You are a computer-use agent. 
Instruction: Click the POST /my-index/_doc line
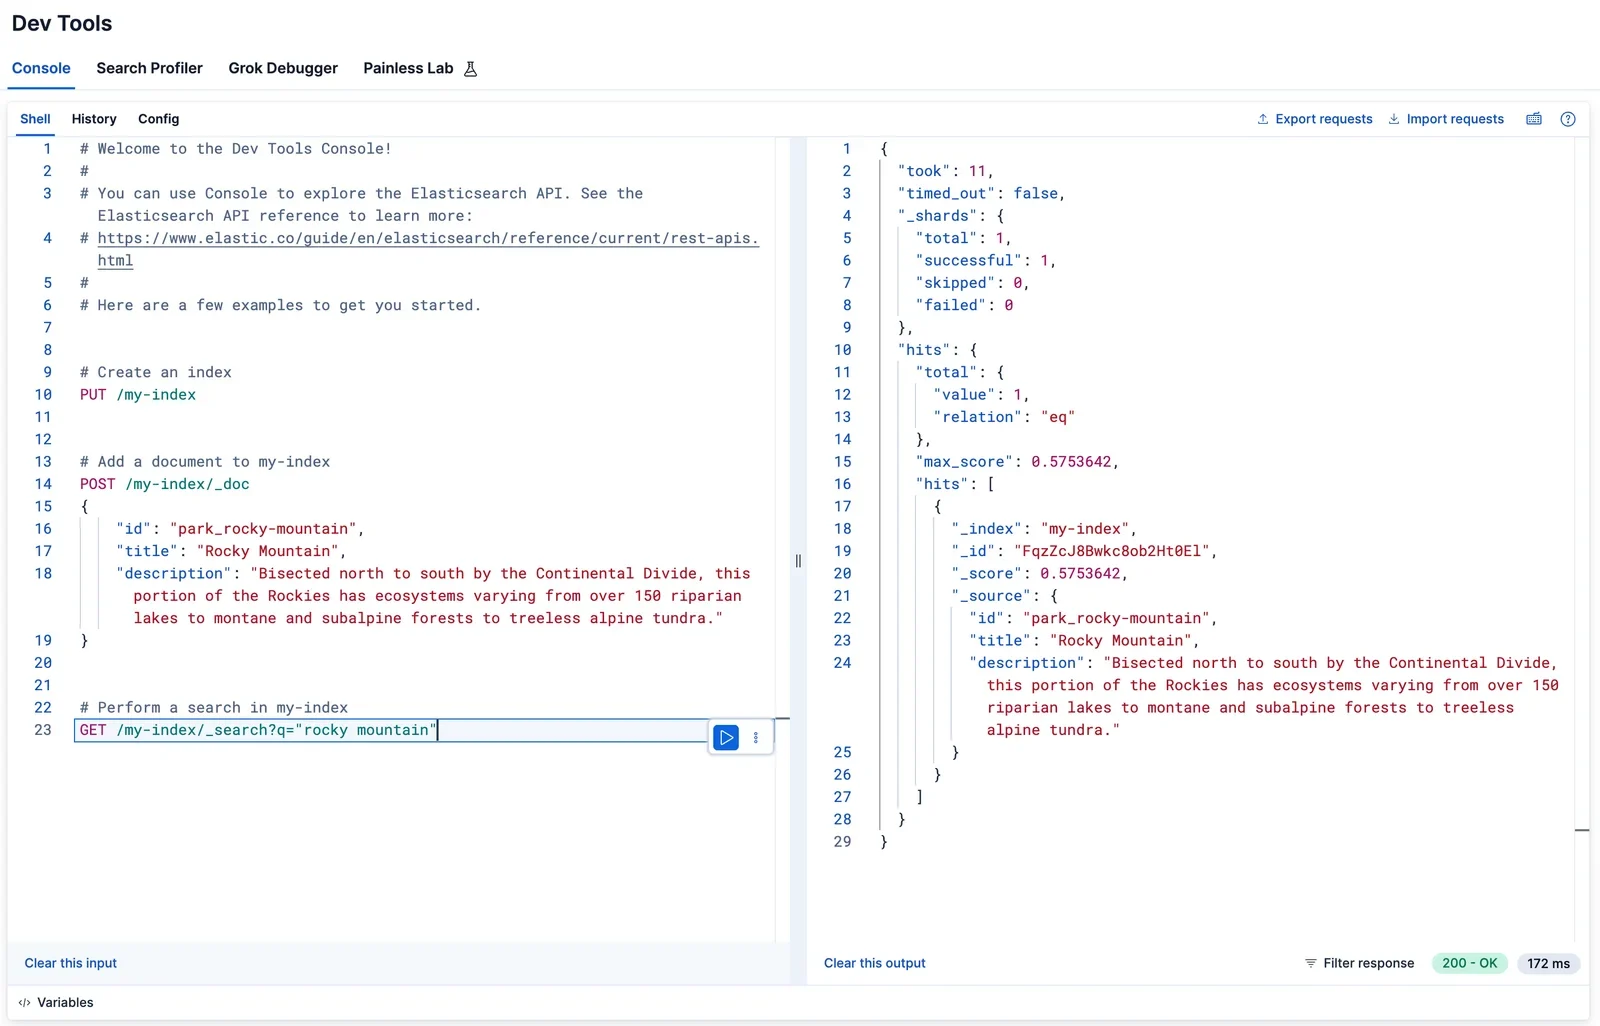click(165, 484)
